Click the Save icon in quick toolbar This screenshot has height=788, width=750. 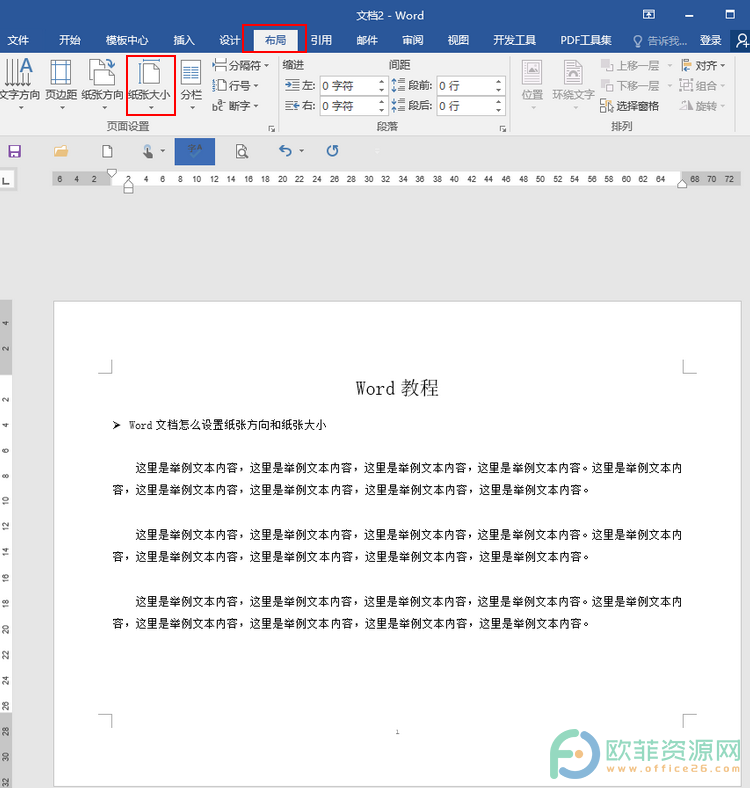click(15, 151)
